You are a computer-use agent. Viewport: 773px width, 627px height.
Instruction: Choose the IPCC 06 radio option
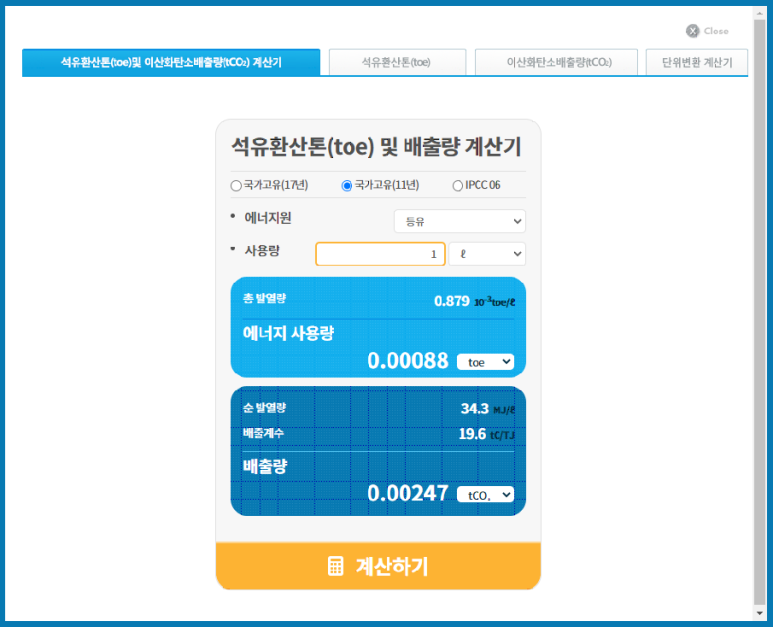point(458,185)
